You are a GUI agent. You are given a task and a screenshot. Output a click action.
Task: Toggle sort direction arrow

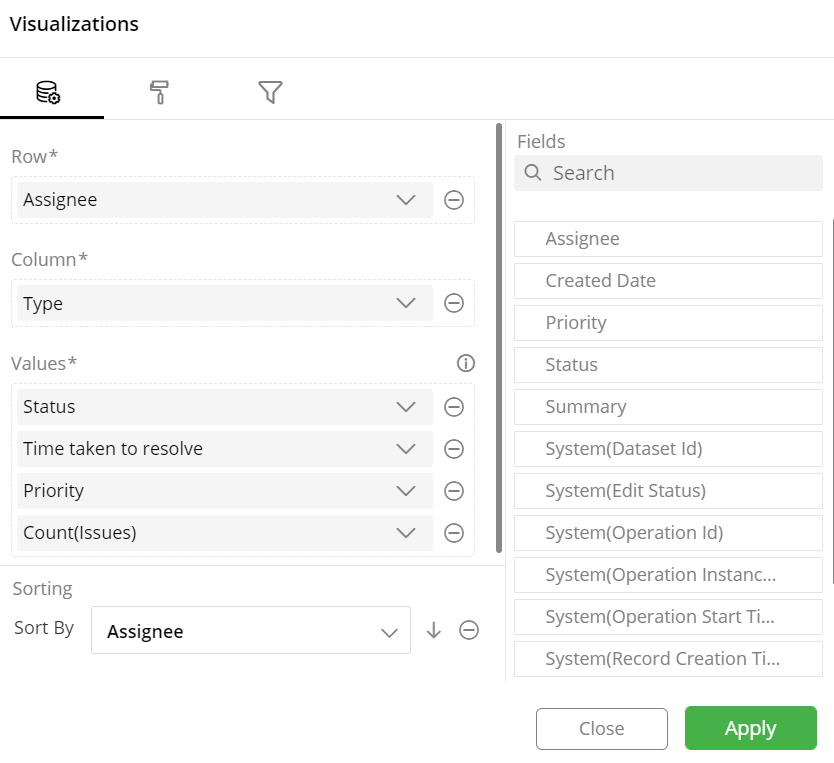434,630
